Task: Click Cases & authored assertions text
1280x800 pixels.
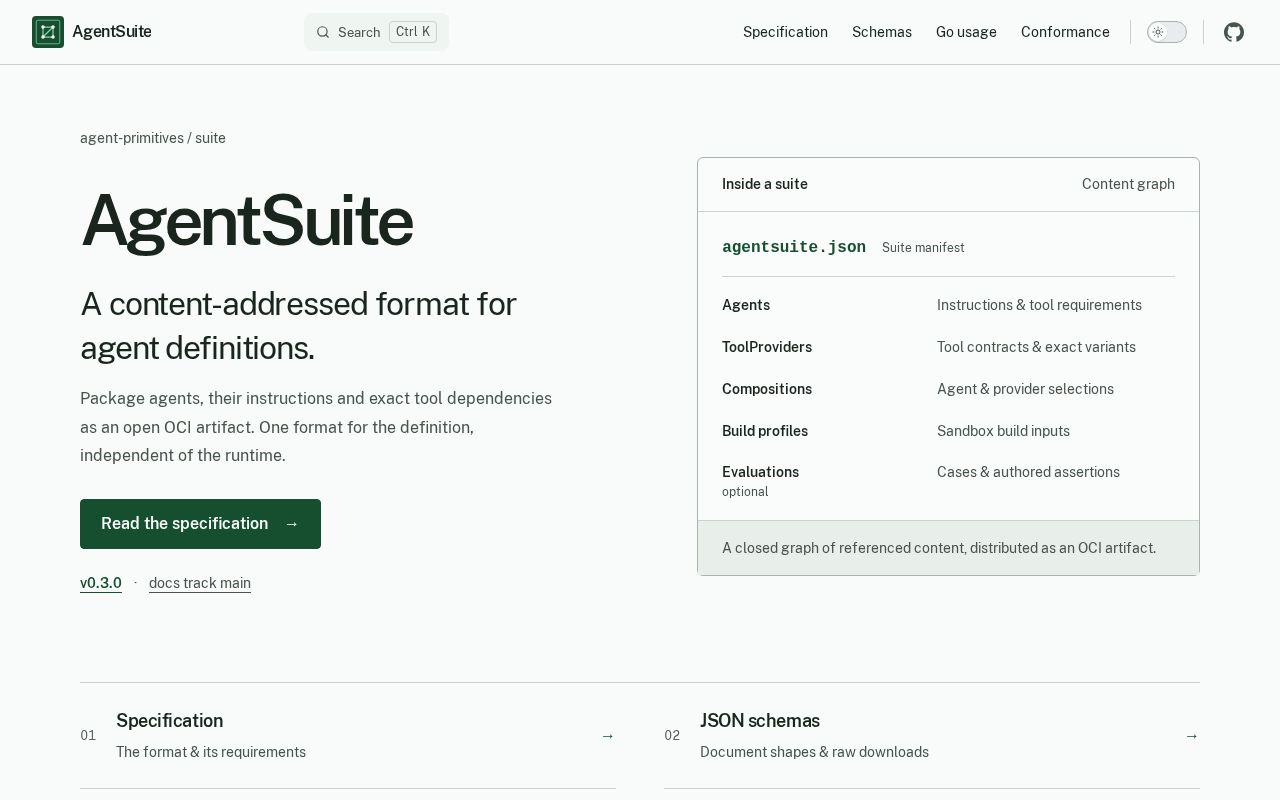Action: click(x=1028, y=472)
